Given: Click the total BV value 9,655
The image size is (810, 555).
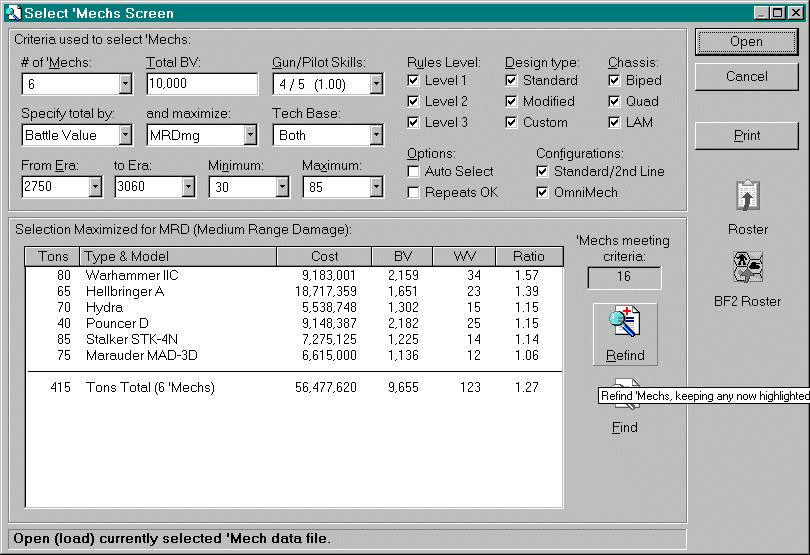Looking at the screenshot, I should (403, 388).
